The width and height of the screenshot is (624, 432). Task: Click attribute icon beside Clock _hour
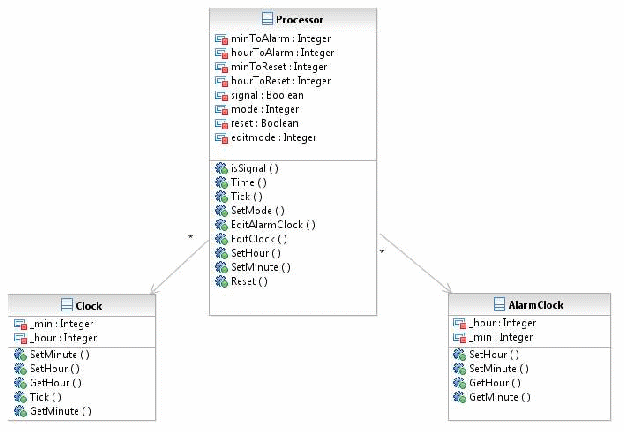(20, 338)
